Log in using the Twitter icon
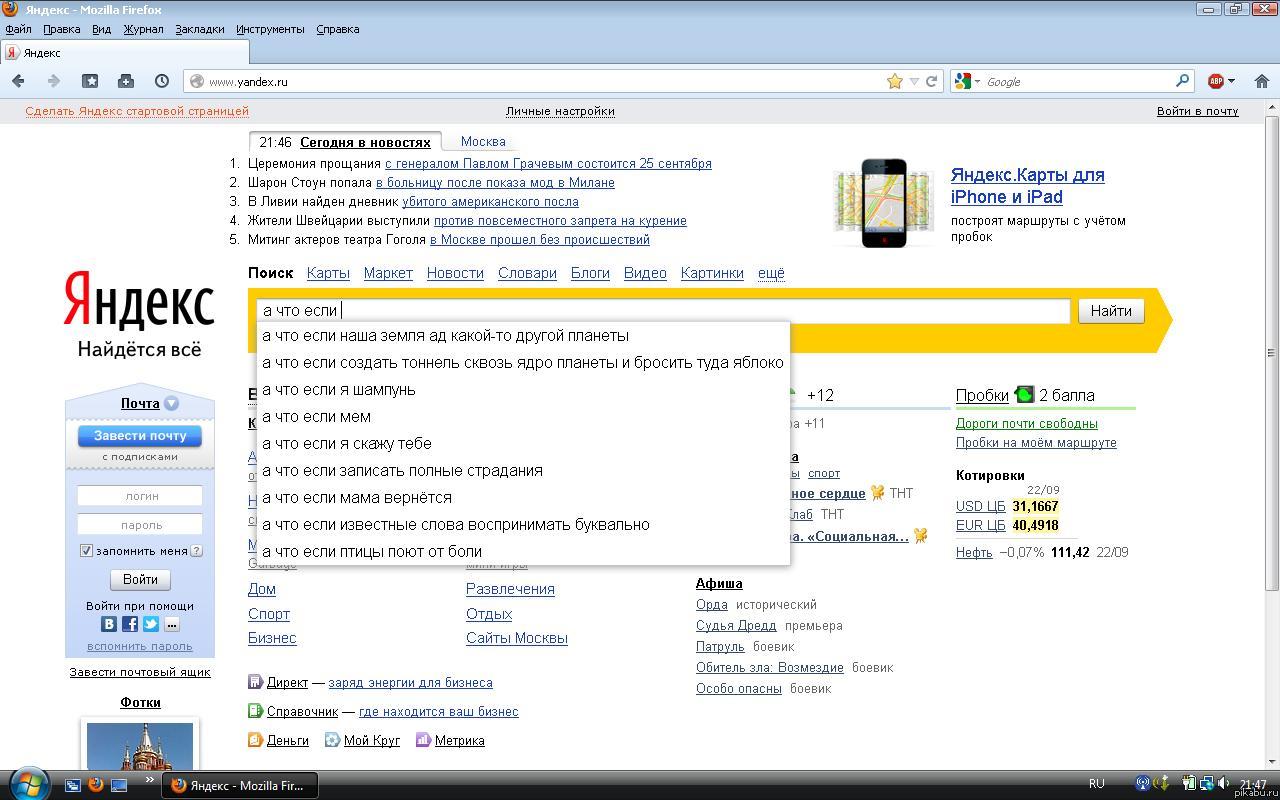Viewport: 1280px width, 800px height. click(x=151, y=624)
